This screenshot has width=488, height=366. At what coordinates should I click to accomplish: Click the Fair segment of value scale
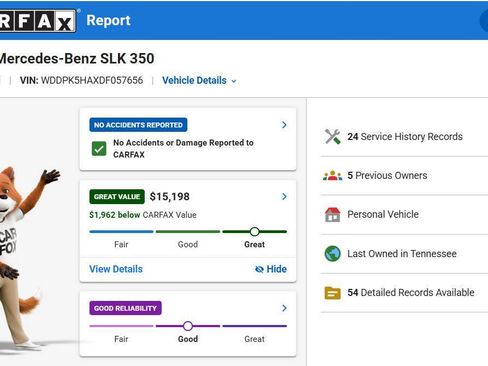coord(121,231)
